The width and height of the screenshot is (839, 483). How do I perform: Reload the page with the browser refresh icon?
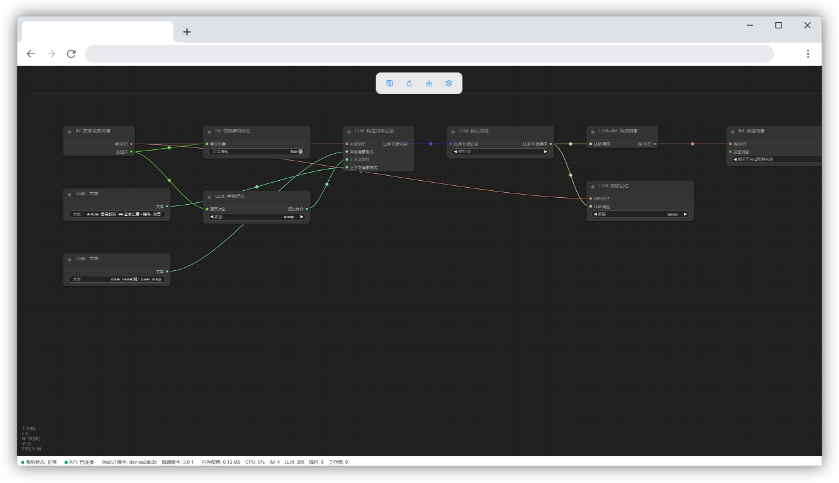(x=71, y=54)
